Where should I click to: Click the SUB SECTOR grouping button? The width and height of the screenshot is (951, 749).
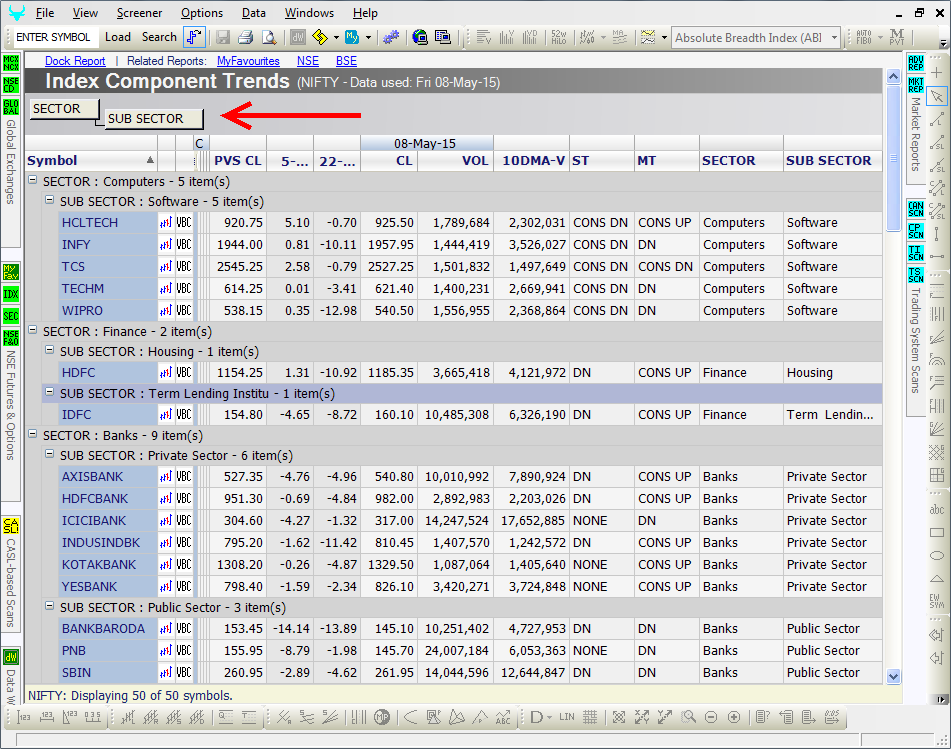point(154,119)
